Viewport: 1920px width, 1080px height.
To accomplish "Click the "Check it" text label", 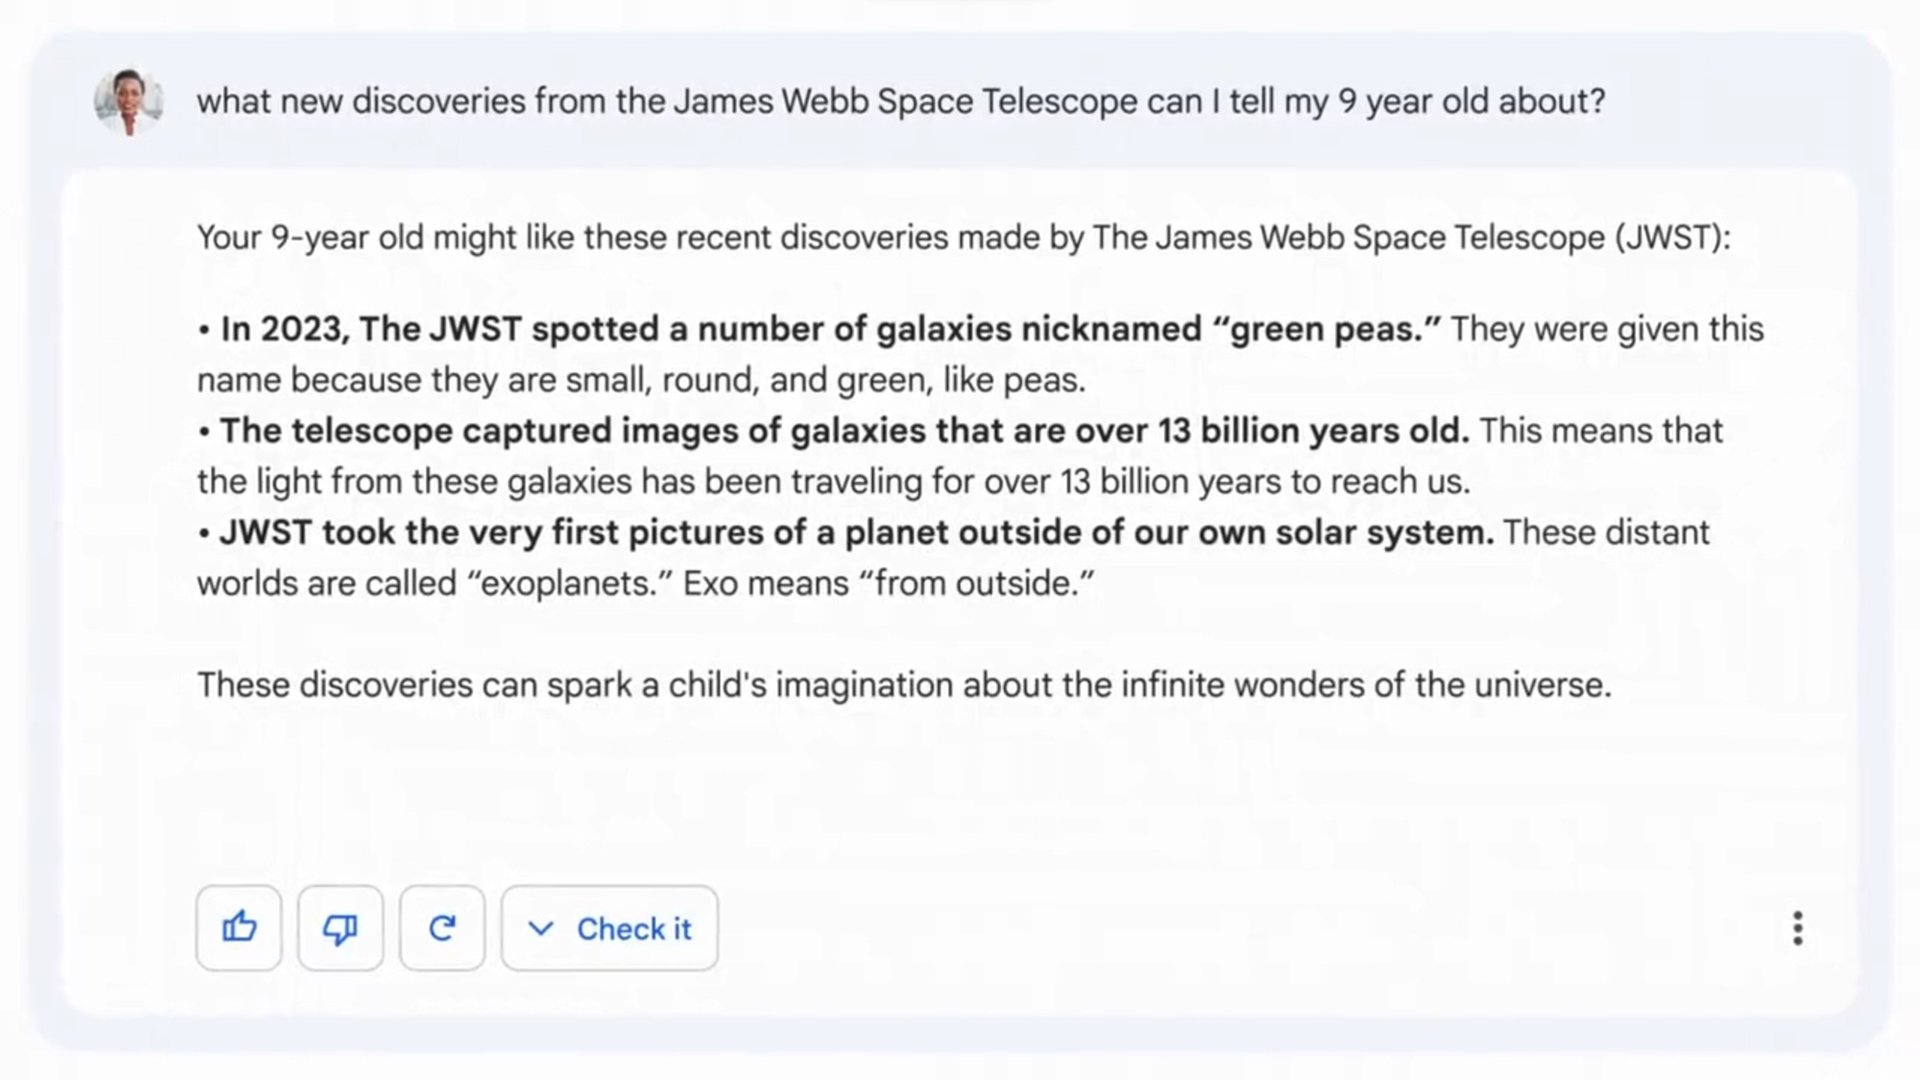I will click(634, 929).
